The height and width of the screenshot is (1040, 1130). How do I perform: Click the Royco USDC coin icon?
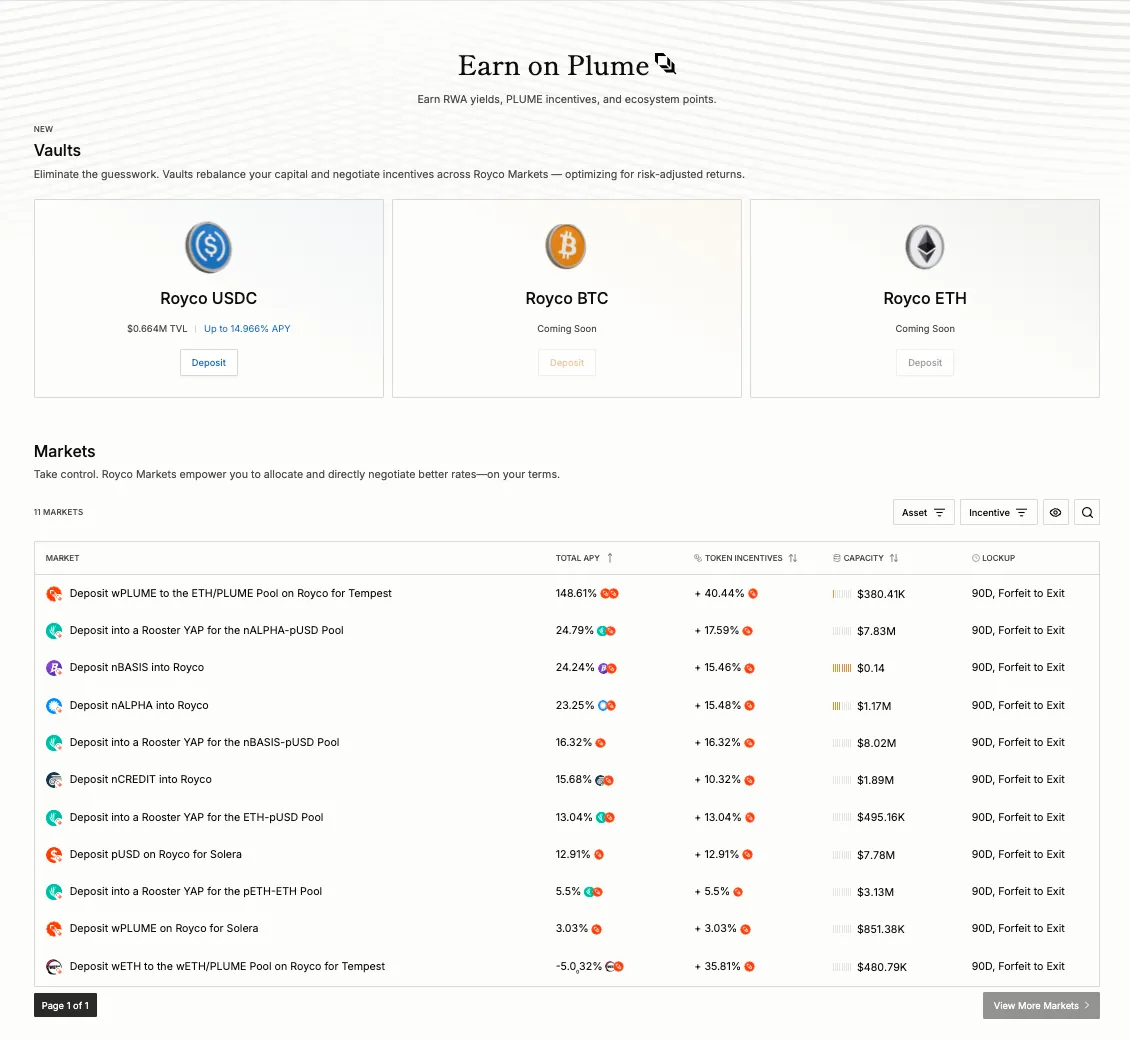click(x=208, y=246)
